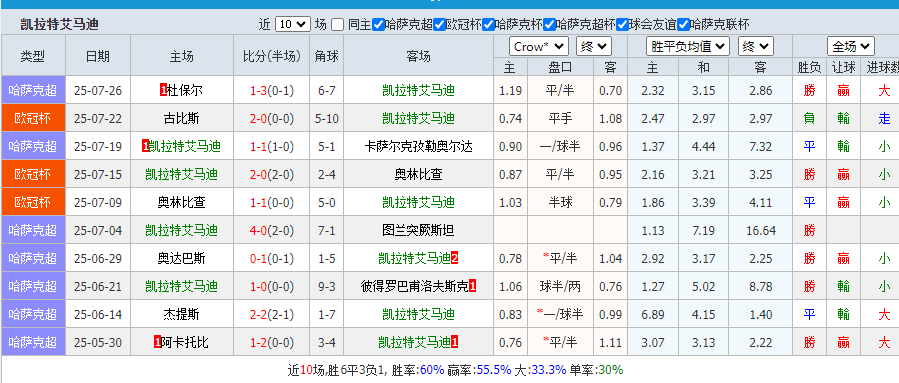Click the 日期 column header

pyautogui.click(x=97, y=56)
